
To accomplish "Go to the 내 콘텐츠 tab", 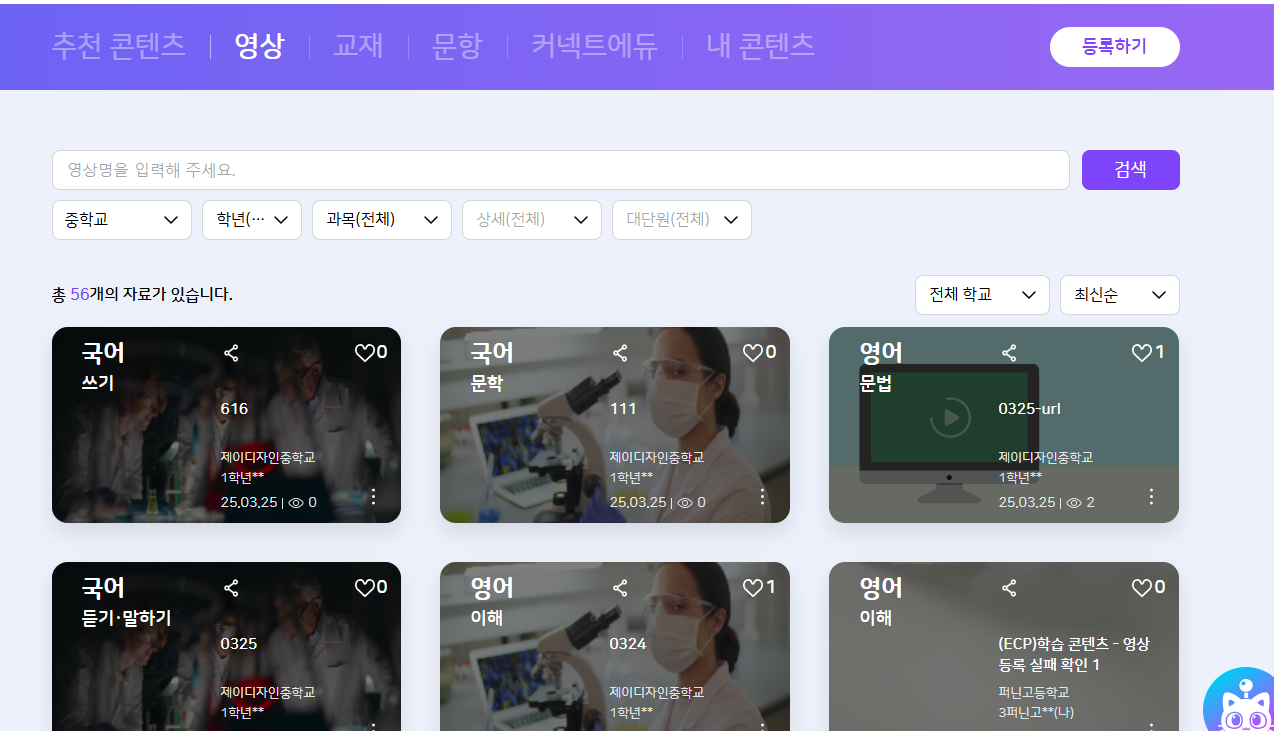I will pyautogui.click(x=760, y=45).
